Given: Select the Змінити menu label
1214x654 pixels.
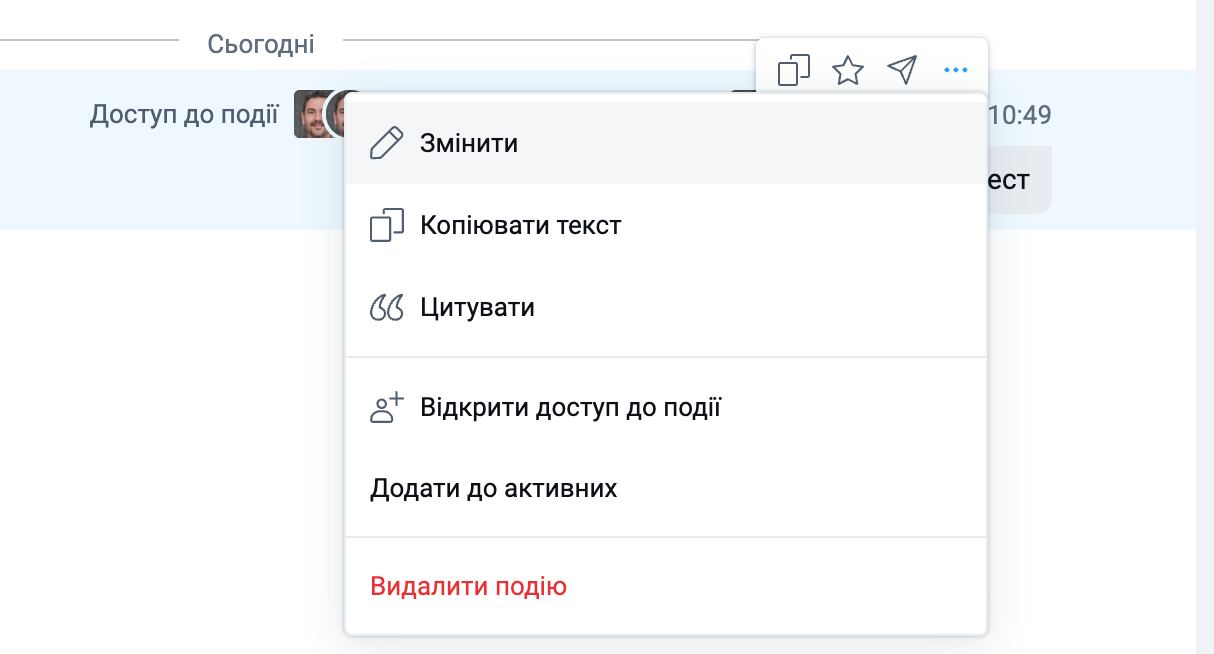Looking at the screenshot, I should coord(469,143).
